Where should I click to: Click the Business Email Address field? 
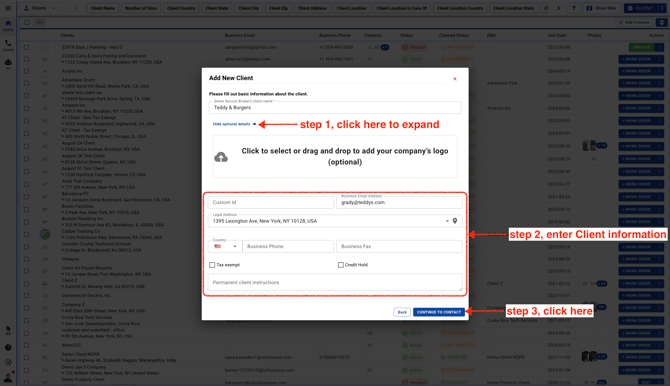pos(399,202)
